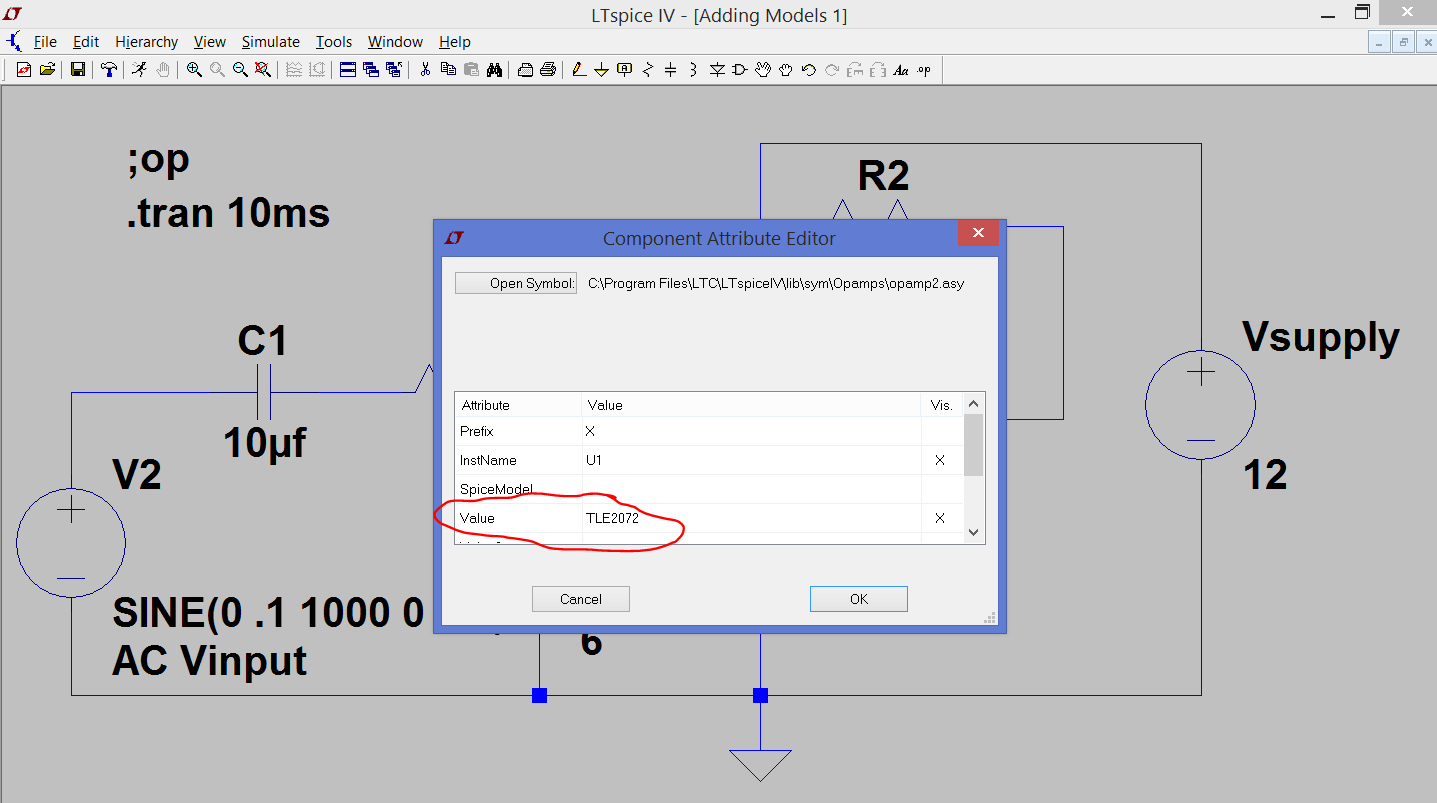Image resolution: width=1437 pixels, height=803 pixels.
Task: Select the Draw Wire pencil tool
Action: 579,70
